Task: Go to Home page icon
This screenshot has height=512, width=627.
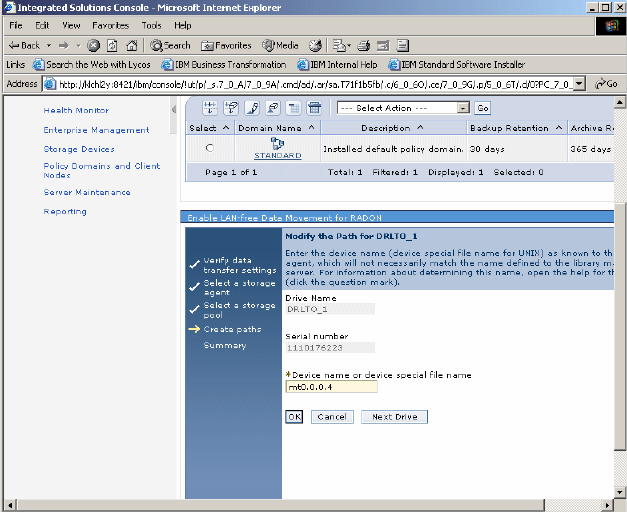Action: 132,46
